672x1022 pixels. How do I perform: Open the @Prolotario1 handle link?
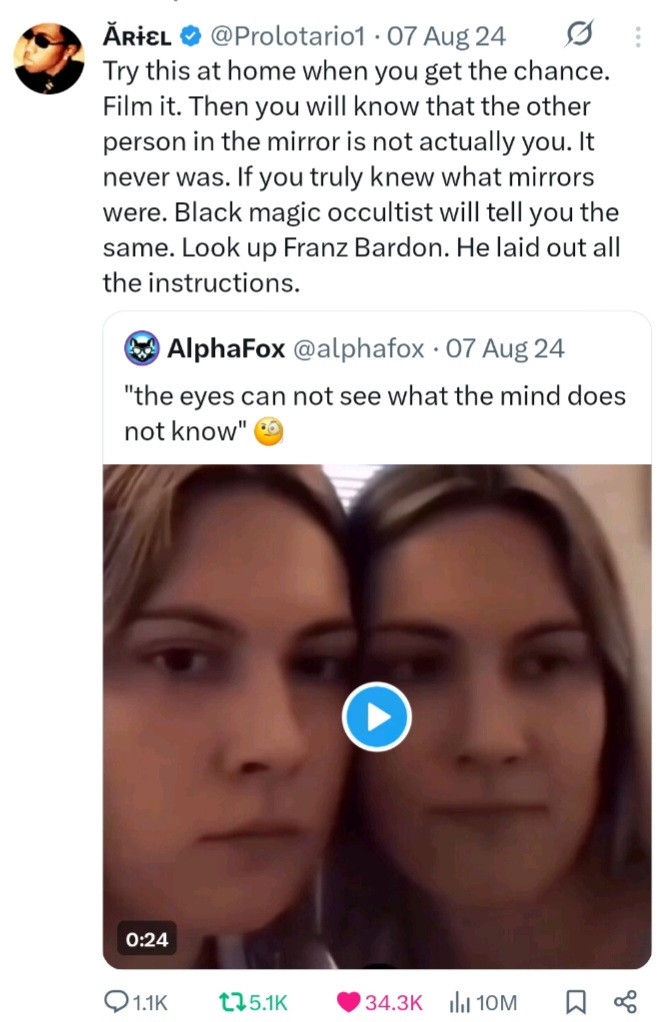[287, 36]
